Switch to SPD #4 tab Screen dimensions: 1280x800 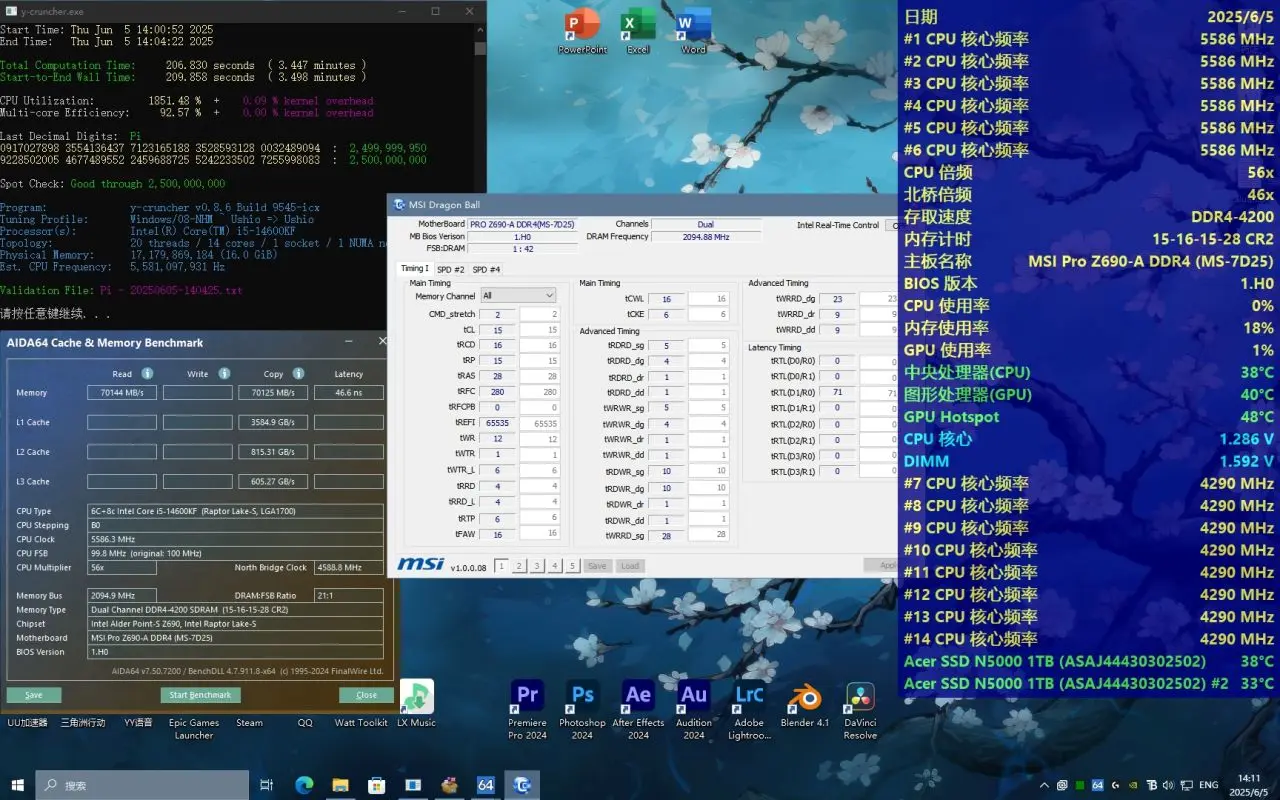[486, 269]
